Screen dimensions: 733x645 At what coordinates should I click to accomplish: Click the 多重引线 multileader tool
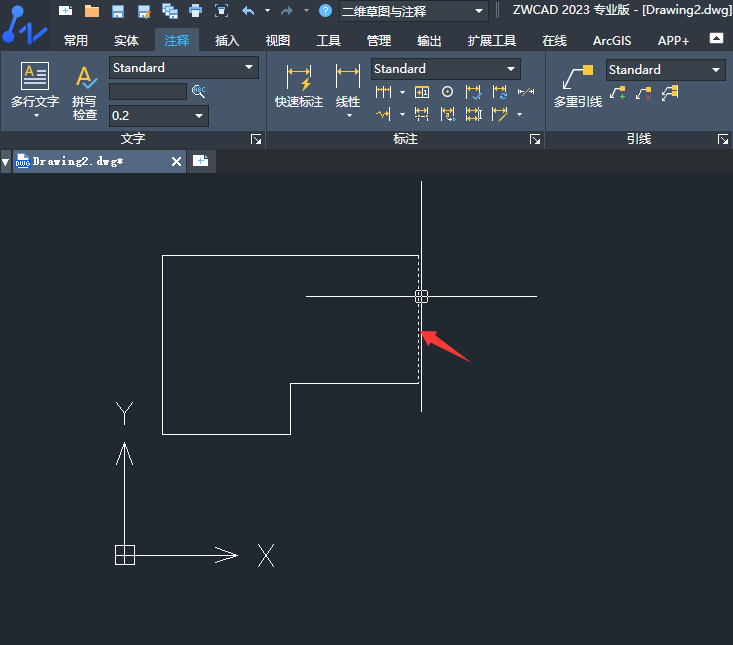[578, 86]
